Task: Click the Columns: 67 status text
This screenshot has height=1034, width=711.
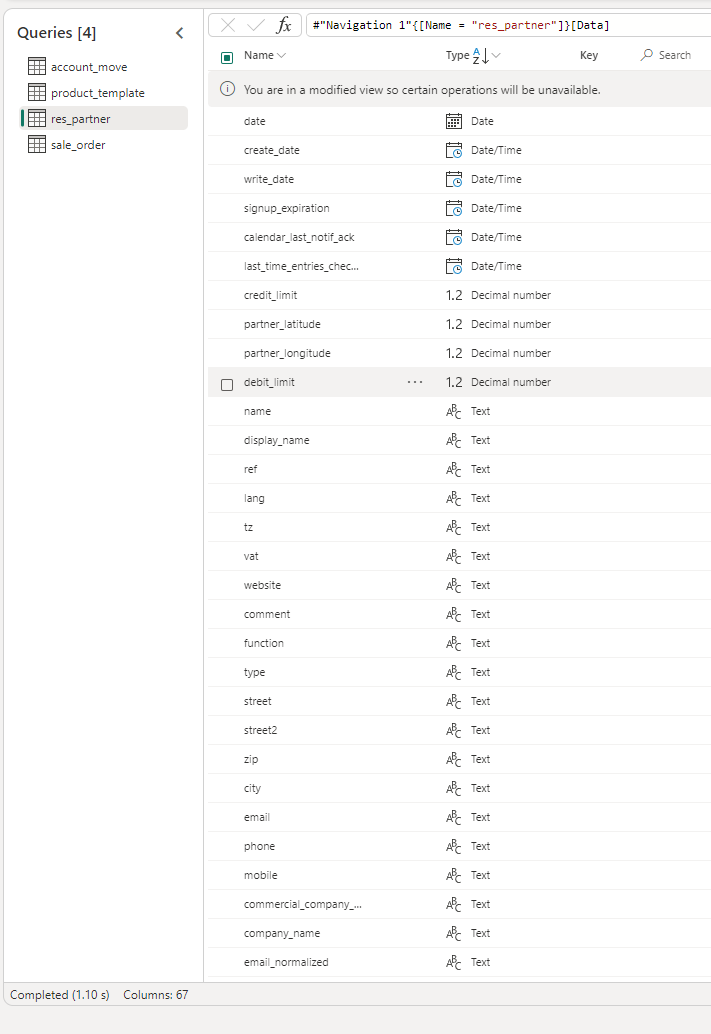Action: (156, 994)
